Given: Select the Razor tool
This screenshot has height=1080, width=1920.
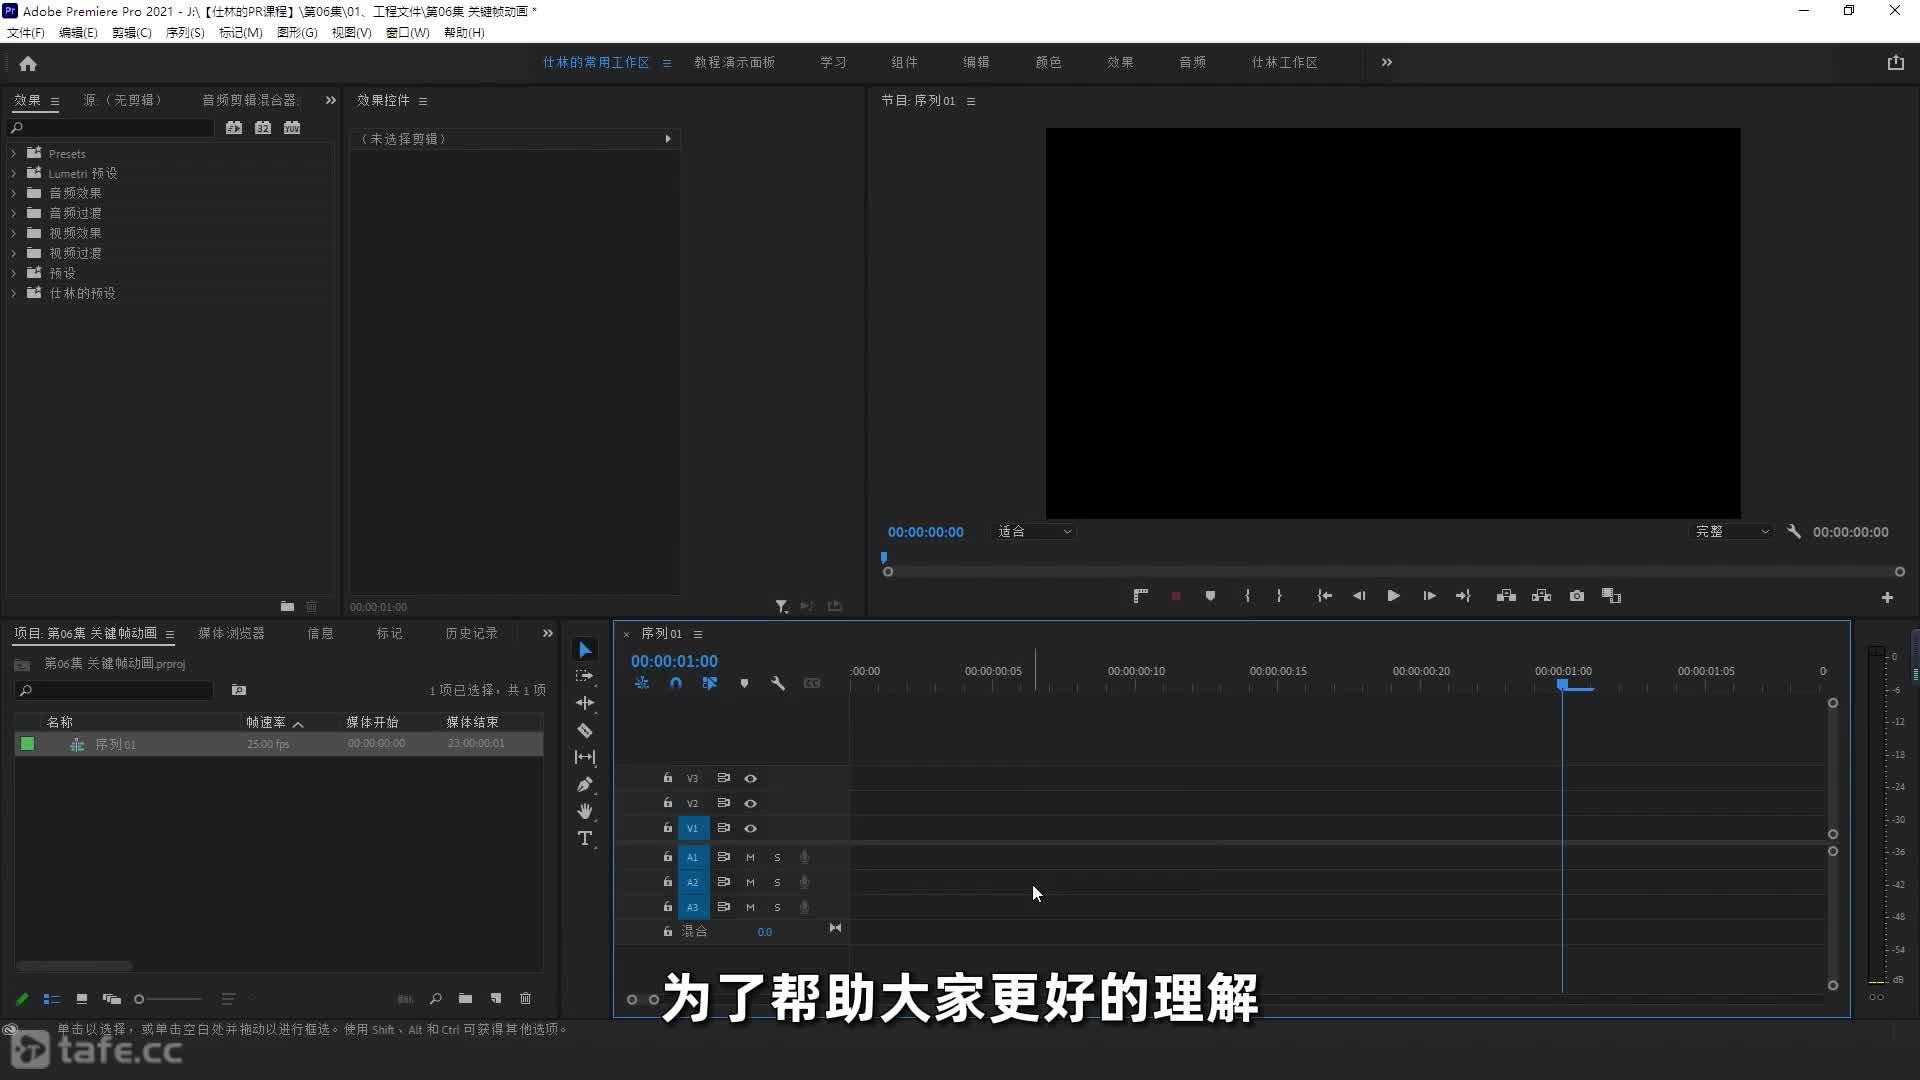Looking at the screenshot, I should coord(585,731).
